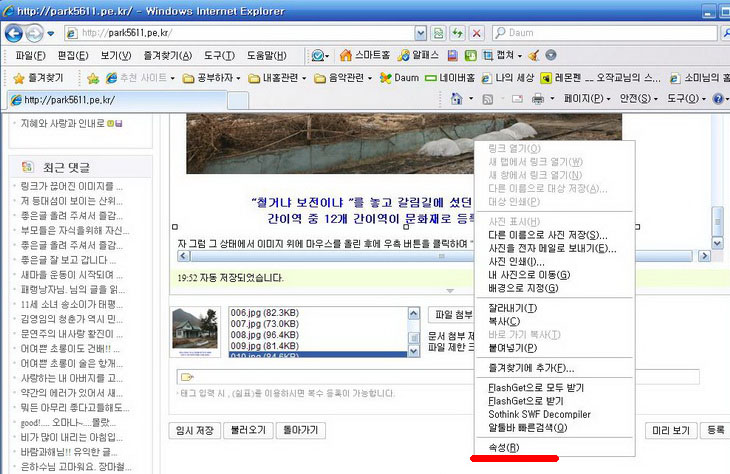The image size is (730, 474).
Task: Click the Print icon in command bar
Action: point(537,99)
